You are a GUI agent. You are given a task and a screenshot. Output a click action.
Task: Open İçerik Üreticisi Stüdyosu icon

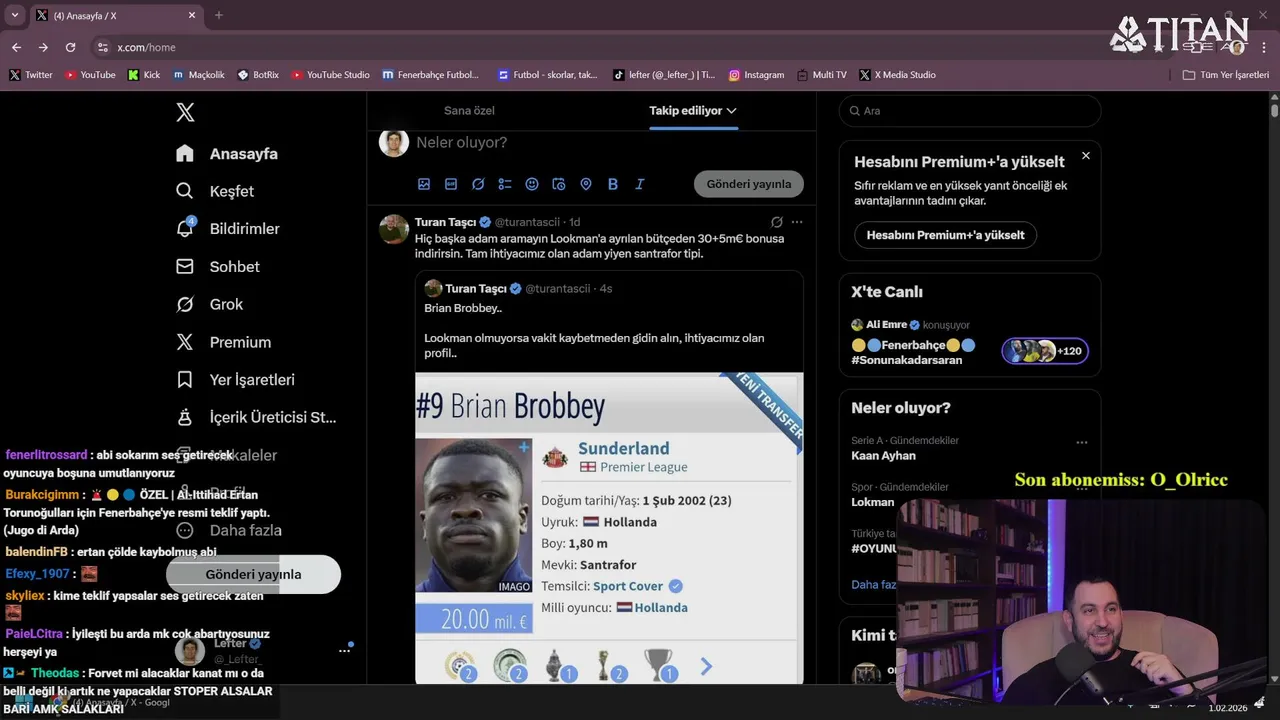point(185,417)
